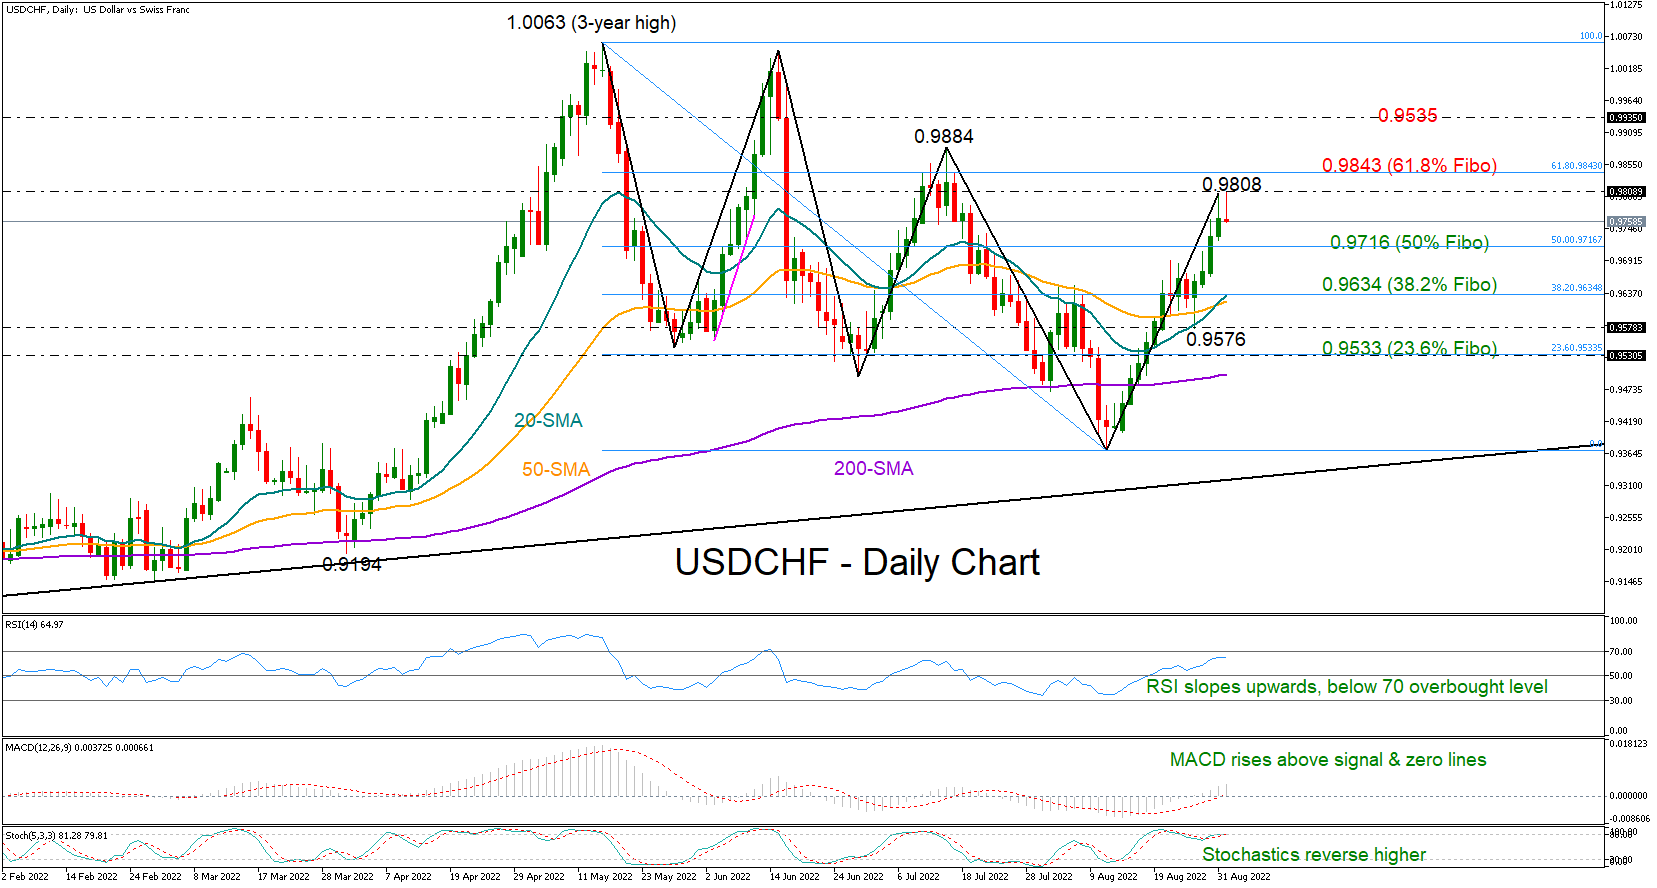Click the 2 Feb 2022 date label
1657x888 pixels.
(x=25, y=876)
